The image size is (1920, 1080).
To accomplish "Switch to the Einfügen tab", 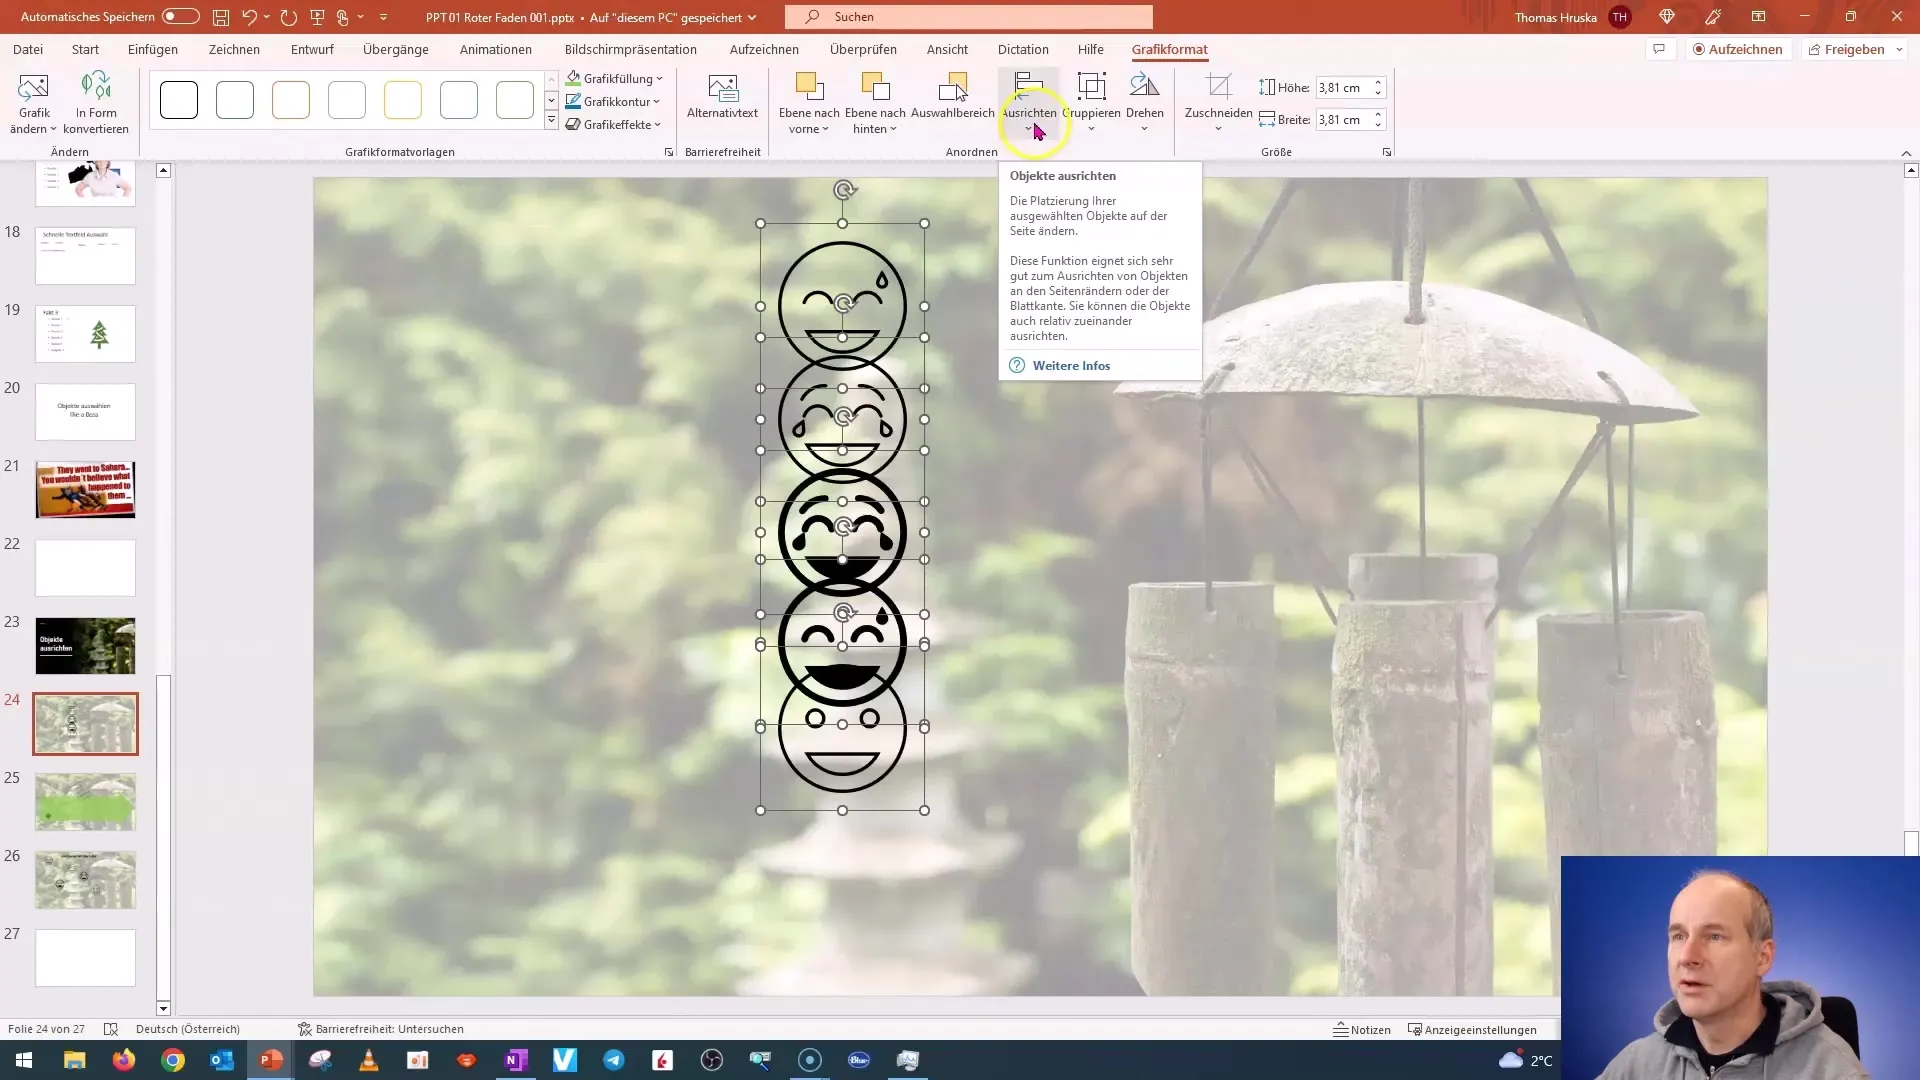I will coord(153,49).
